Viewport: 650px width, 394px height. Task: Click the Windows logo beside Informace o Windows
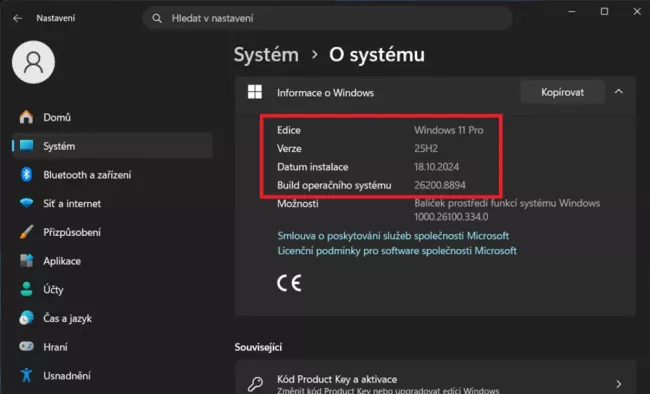coord(255,92)
